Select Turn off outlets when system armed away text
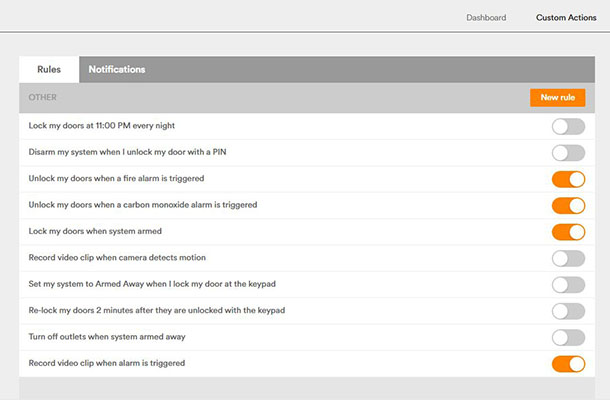This screenshot has height=400, width=610. [107, 337]
